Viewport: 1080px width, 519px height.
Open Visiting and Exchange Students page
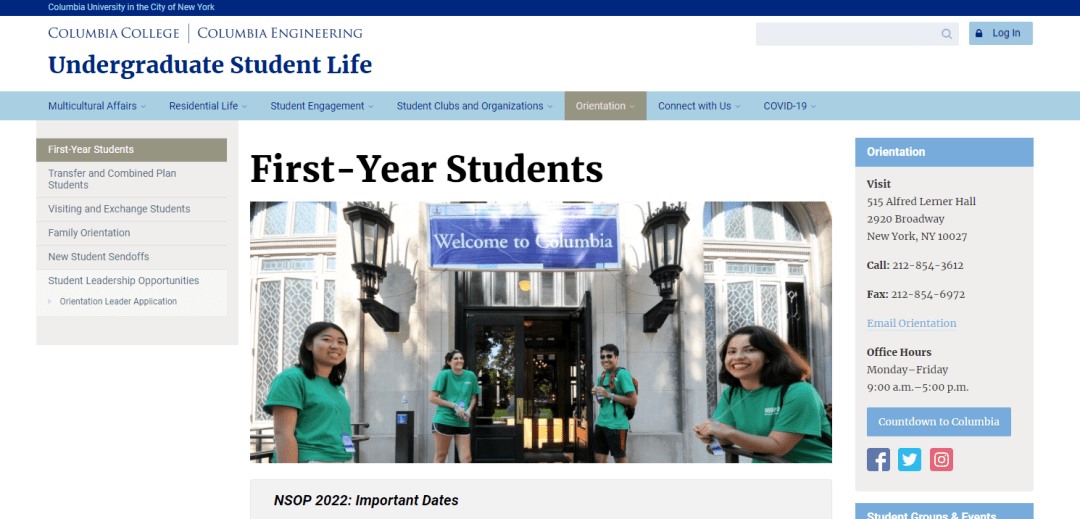[x=132, y=209]
